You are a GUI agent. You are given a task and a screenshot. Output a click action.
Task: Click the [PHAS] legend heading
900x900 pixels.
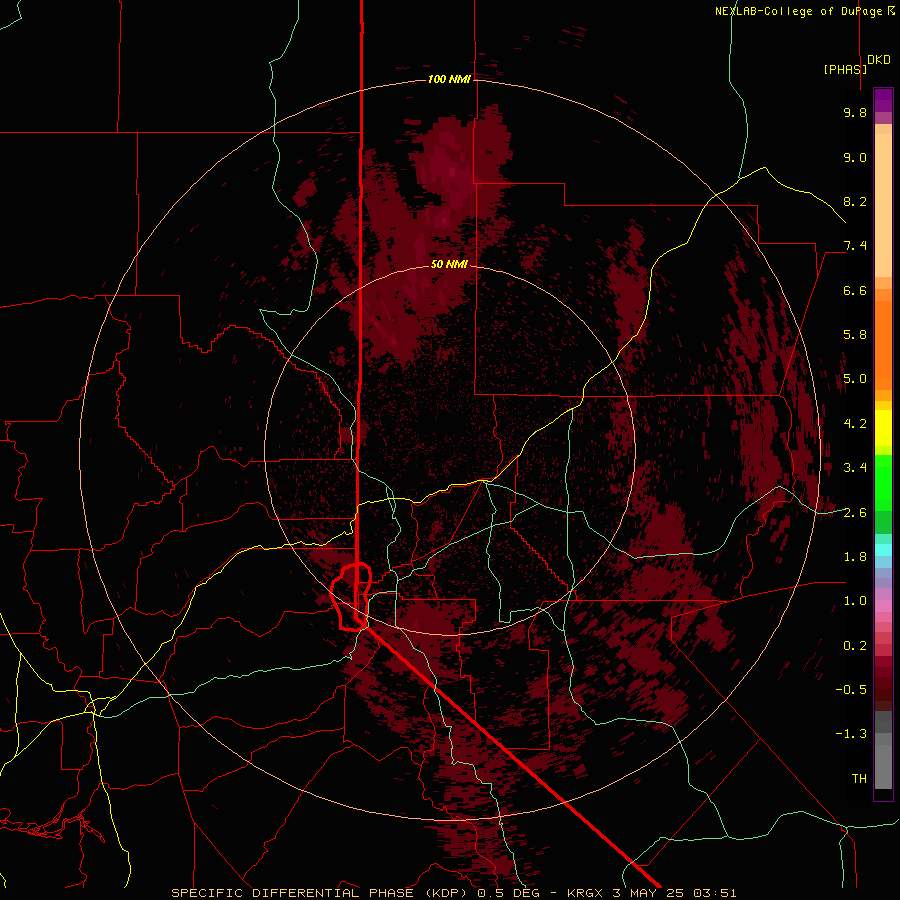[x=845, y=70]
